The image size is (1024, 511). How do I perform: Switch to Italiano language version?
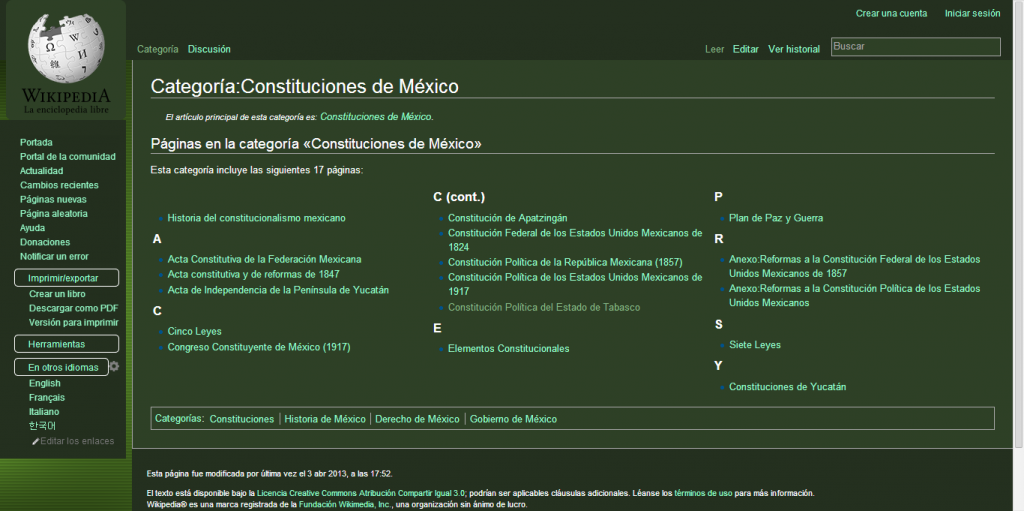coord(44,412)
